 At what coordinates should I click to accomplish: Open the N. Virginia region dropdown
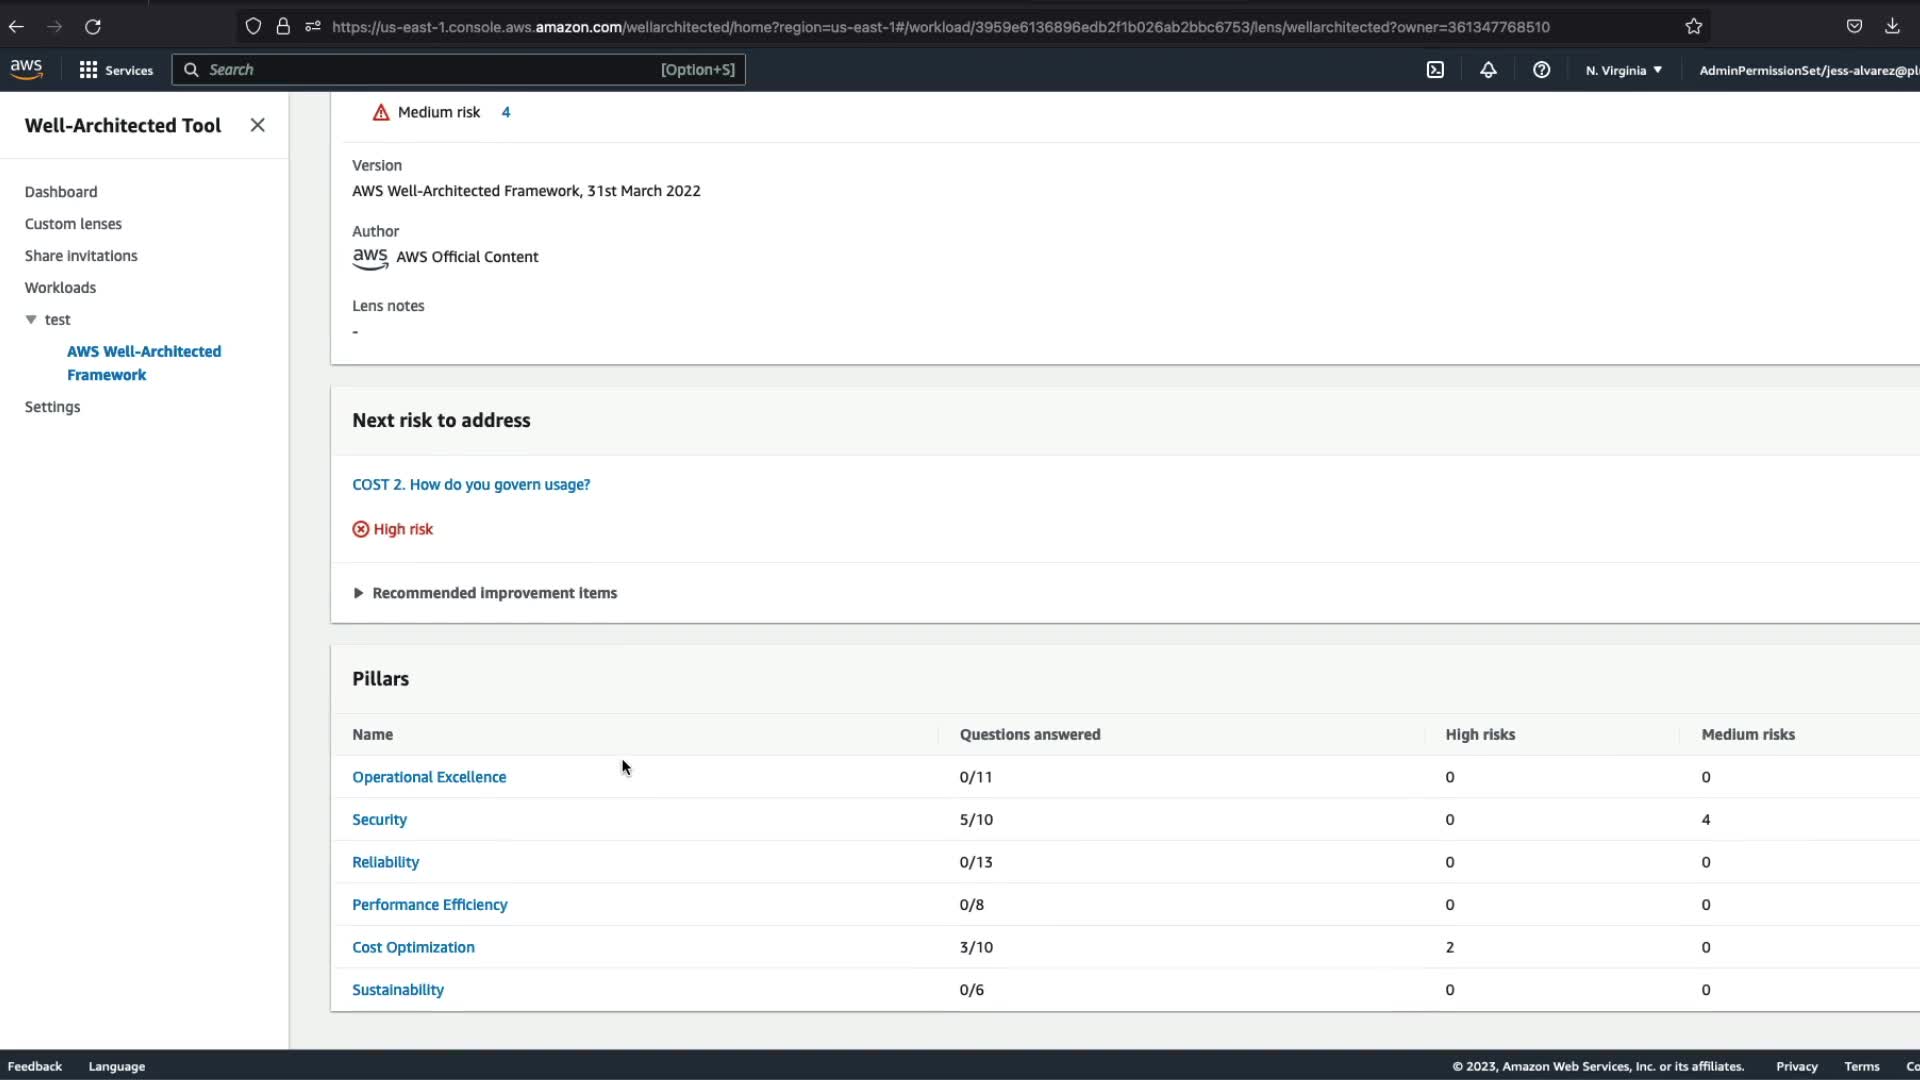coord(1623,70)
